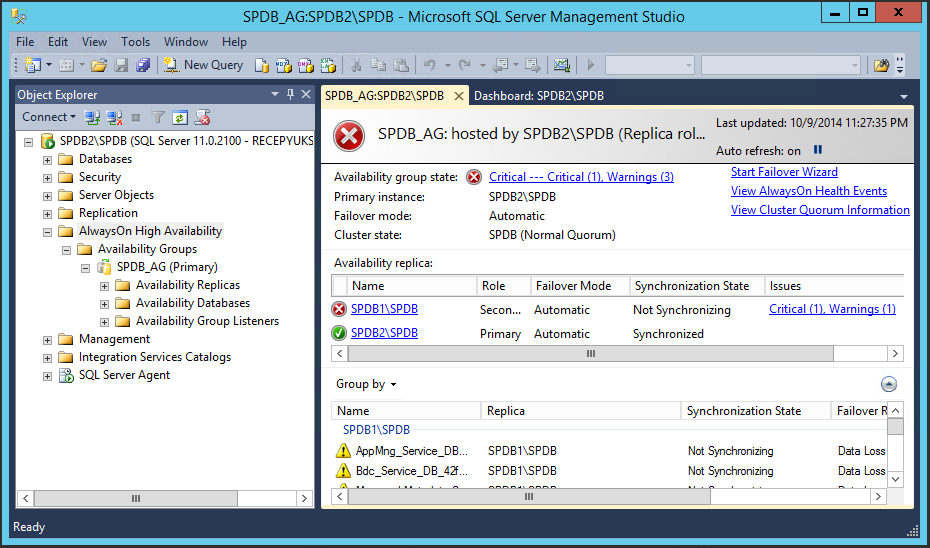Expand the Availability Replicas folder
This screenshot has width=930, height=548.
[x=104, y=286]
